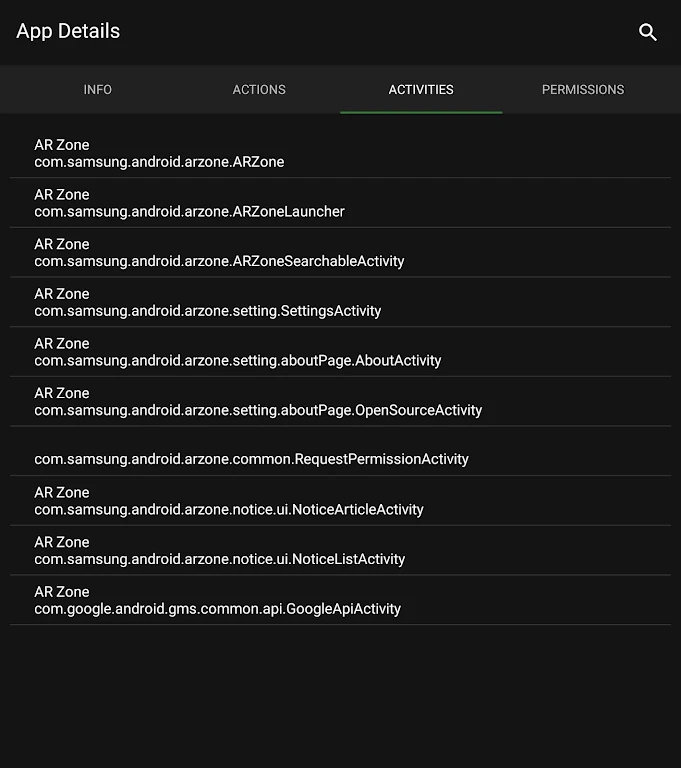Open the Actions tab
The image size is (681, 768).
click(259, 90)
